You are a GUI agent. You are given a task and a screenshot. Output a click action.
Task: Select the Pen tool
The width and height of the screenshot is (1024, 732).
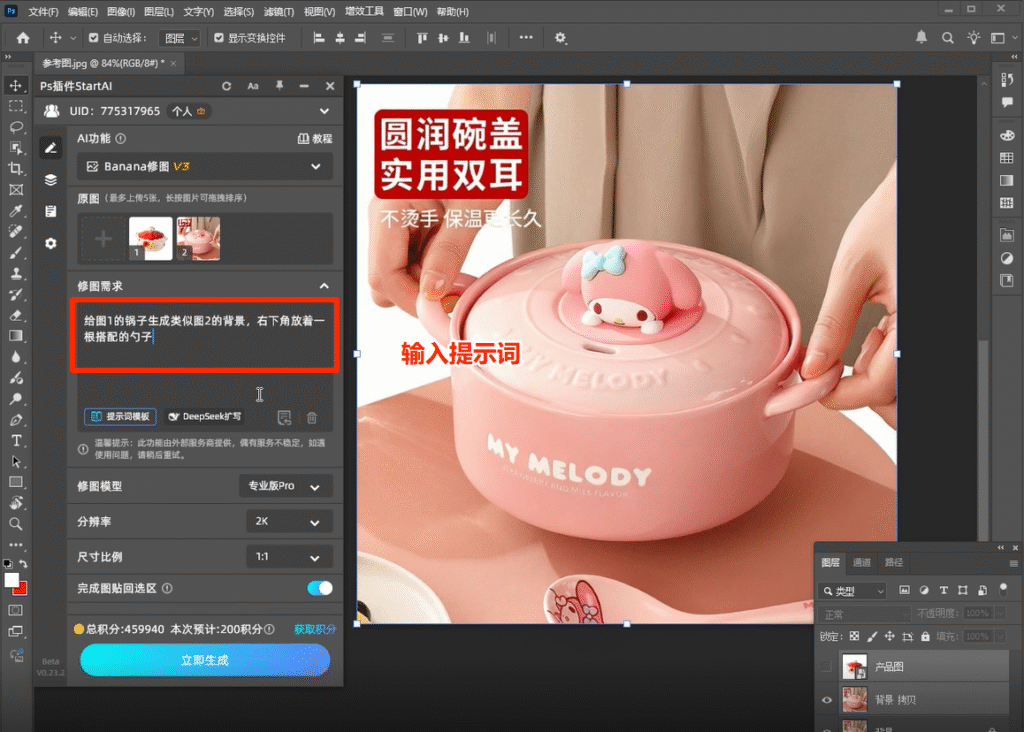pos(16,420)
